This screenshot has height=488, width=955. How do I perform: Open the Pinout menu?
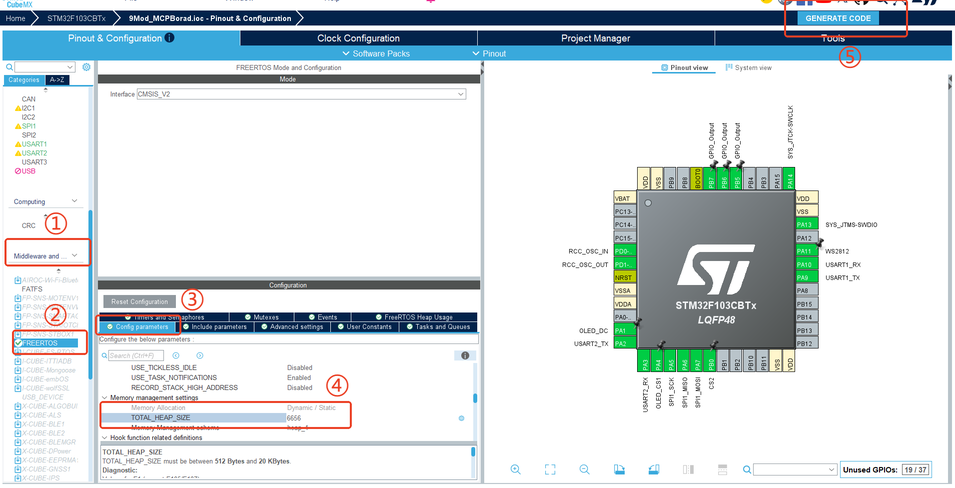[x=489, y=54]
